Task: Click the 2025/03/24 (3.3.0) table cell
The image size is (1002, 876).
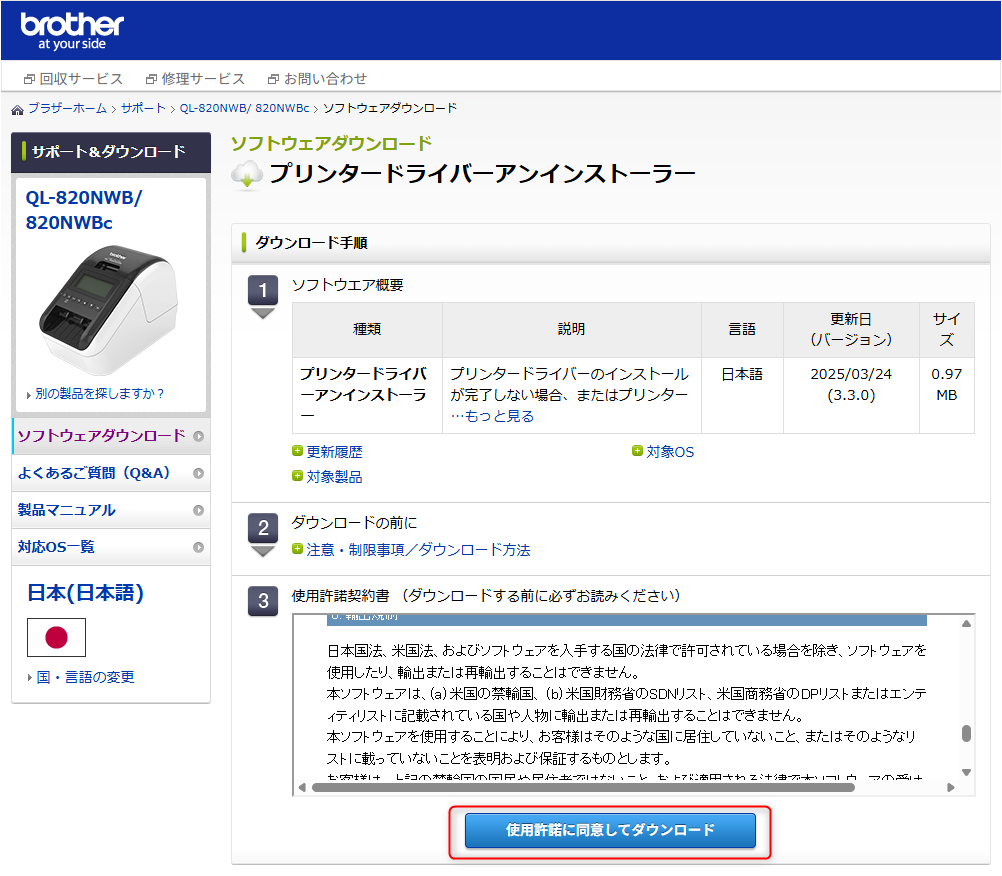Action: point(851,396)
